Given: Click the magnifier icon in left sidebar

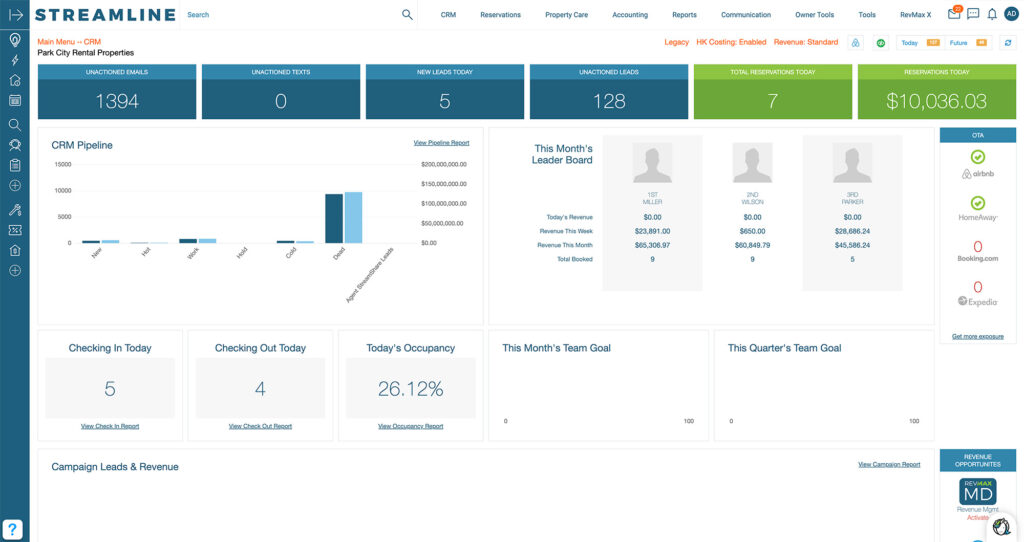Looking at the screenshot, I should point(15,125).
